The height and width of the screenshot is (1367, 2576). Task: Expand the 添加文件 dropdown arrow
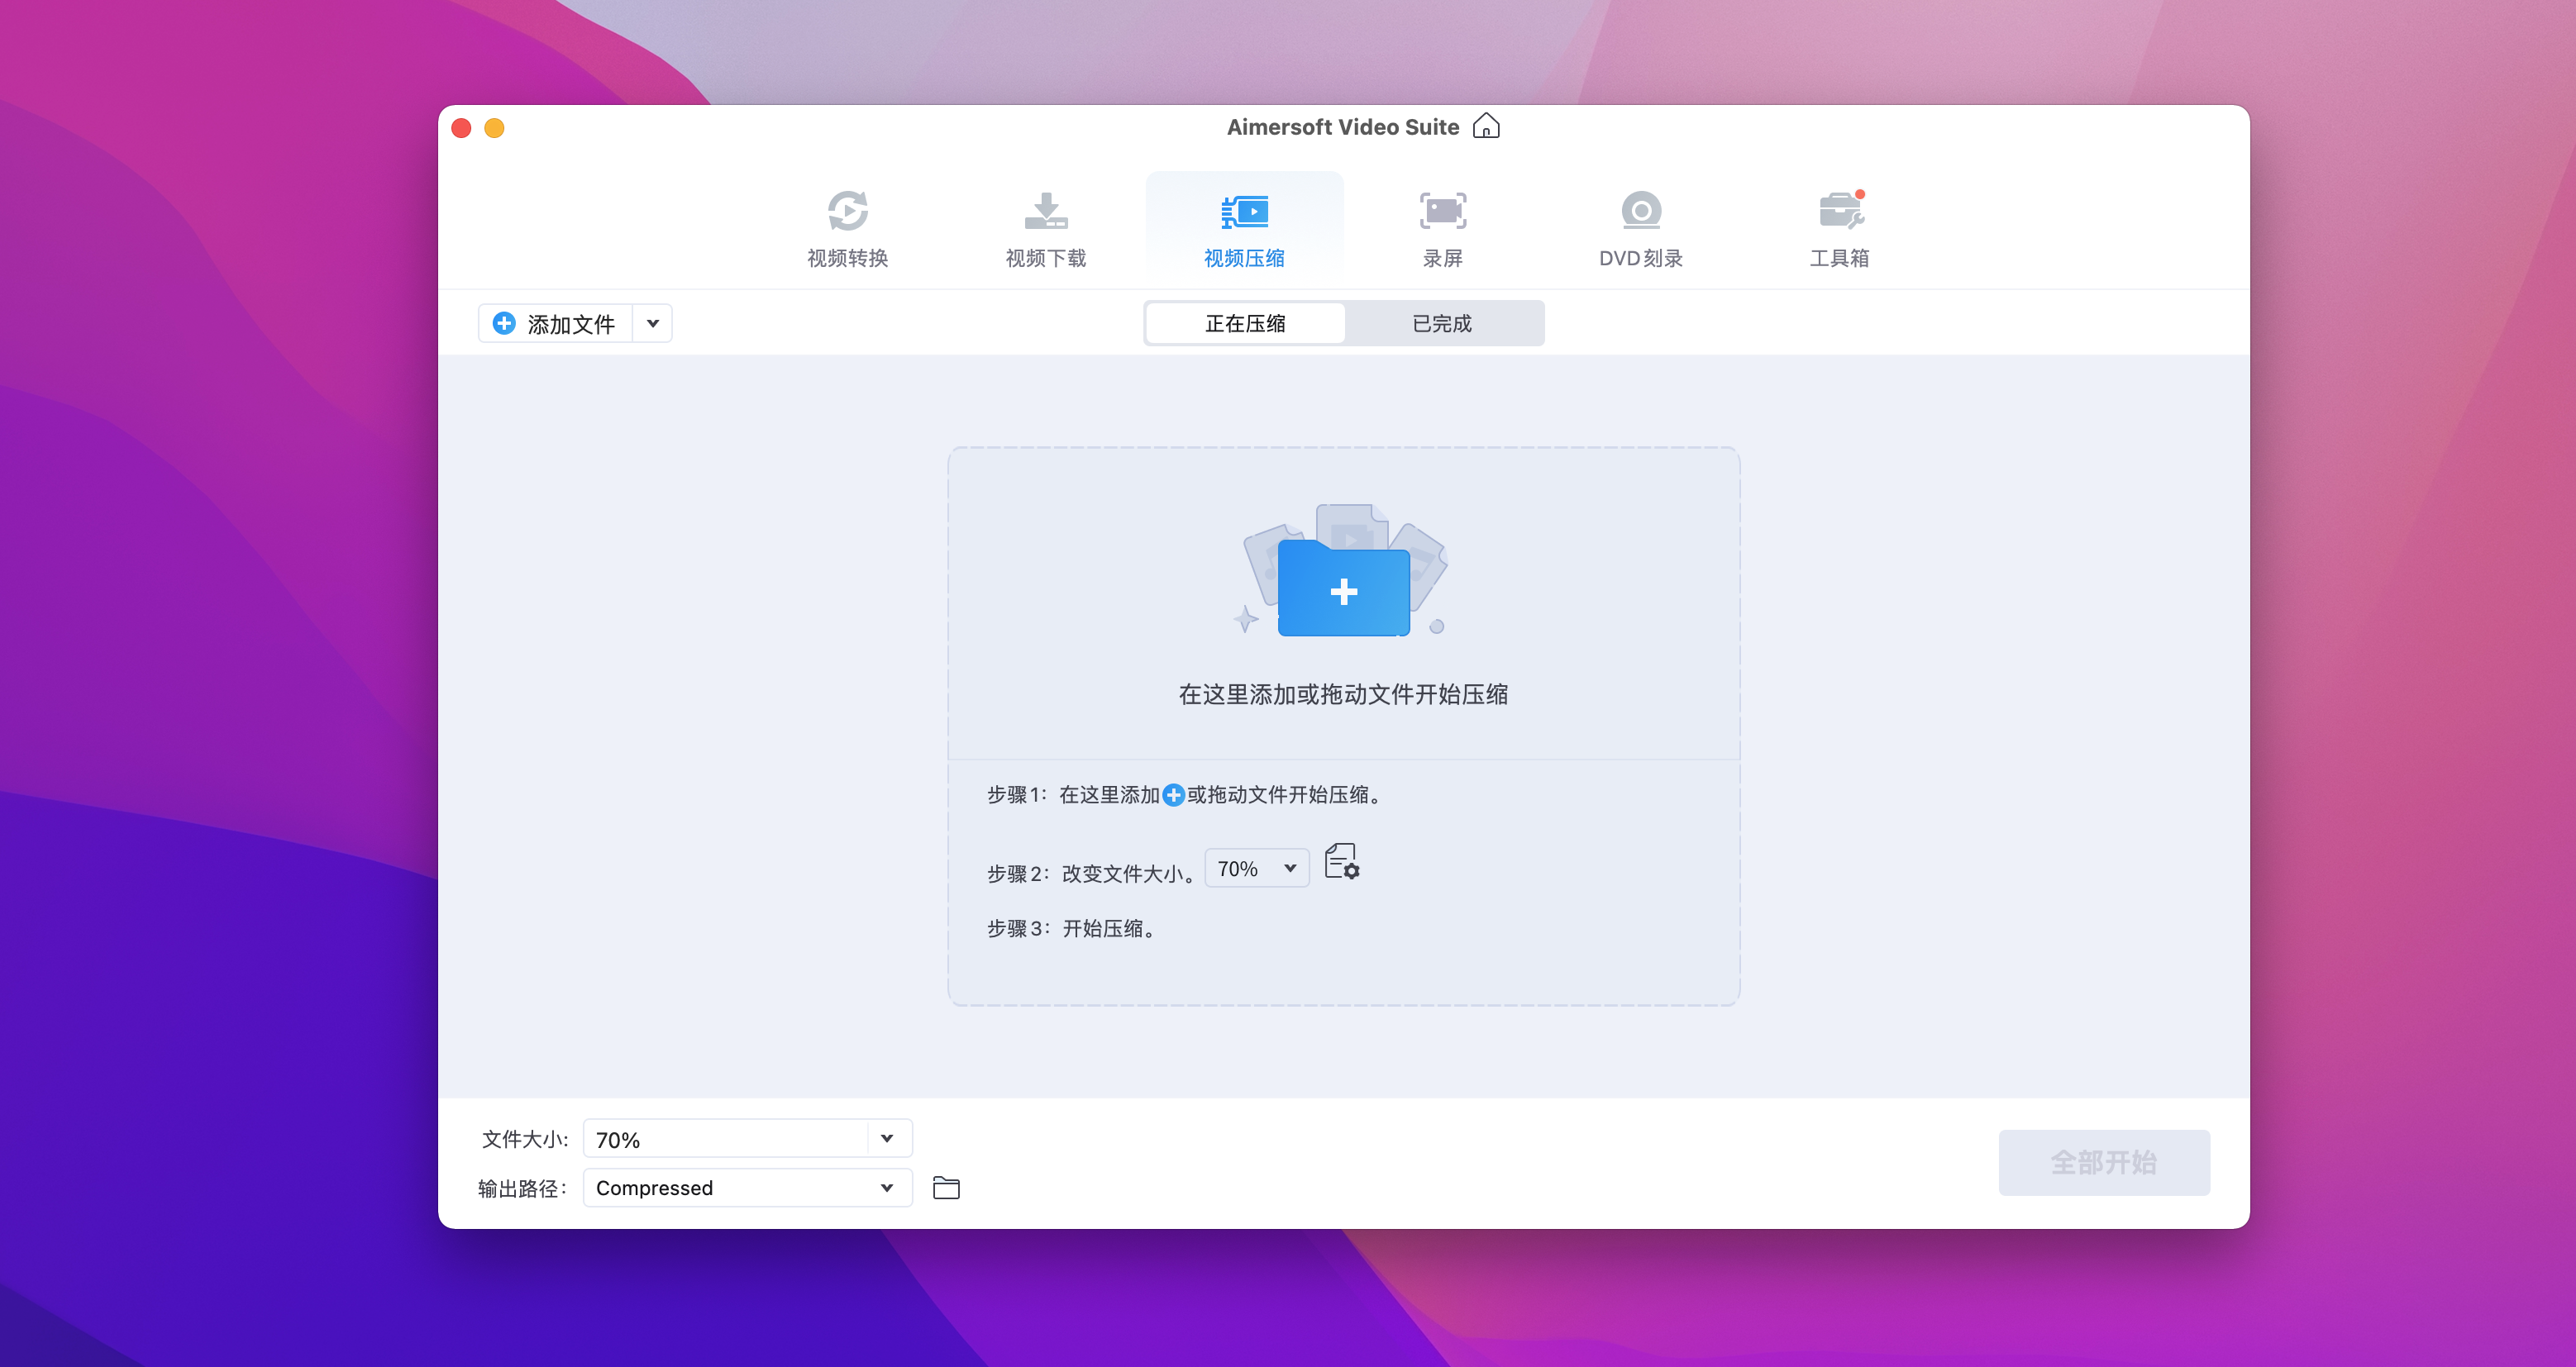pos(653,323)
